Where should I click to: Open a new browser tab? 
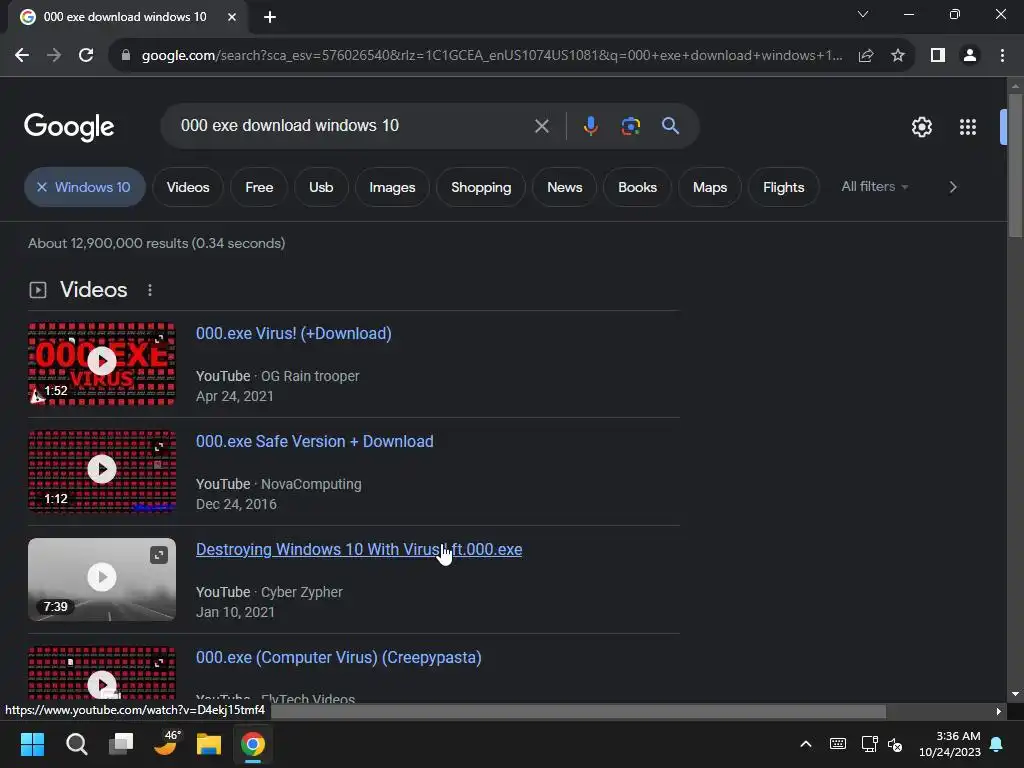270,17
